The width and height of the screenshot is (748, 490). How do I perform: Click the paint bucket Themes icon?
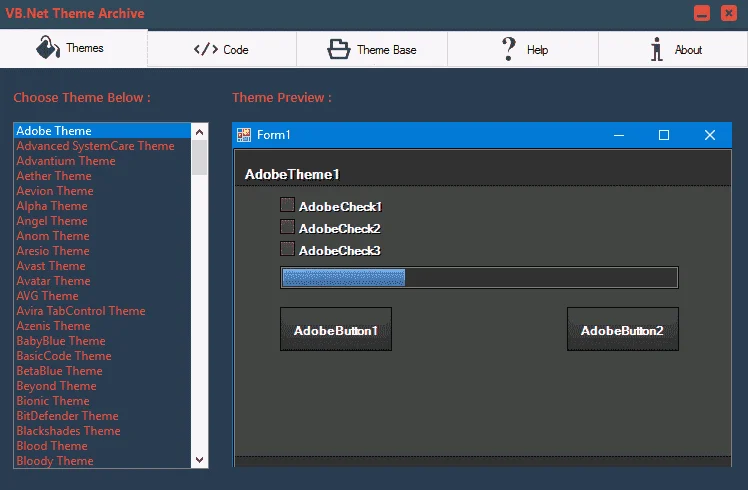tap(48, 47)
